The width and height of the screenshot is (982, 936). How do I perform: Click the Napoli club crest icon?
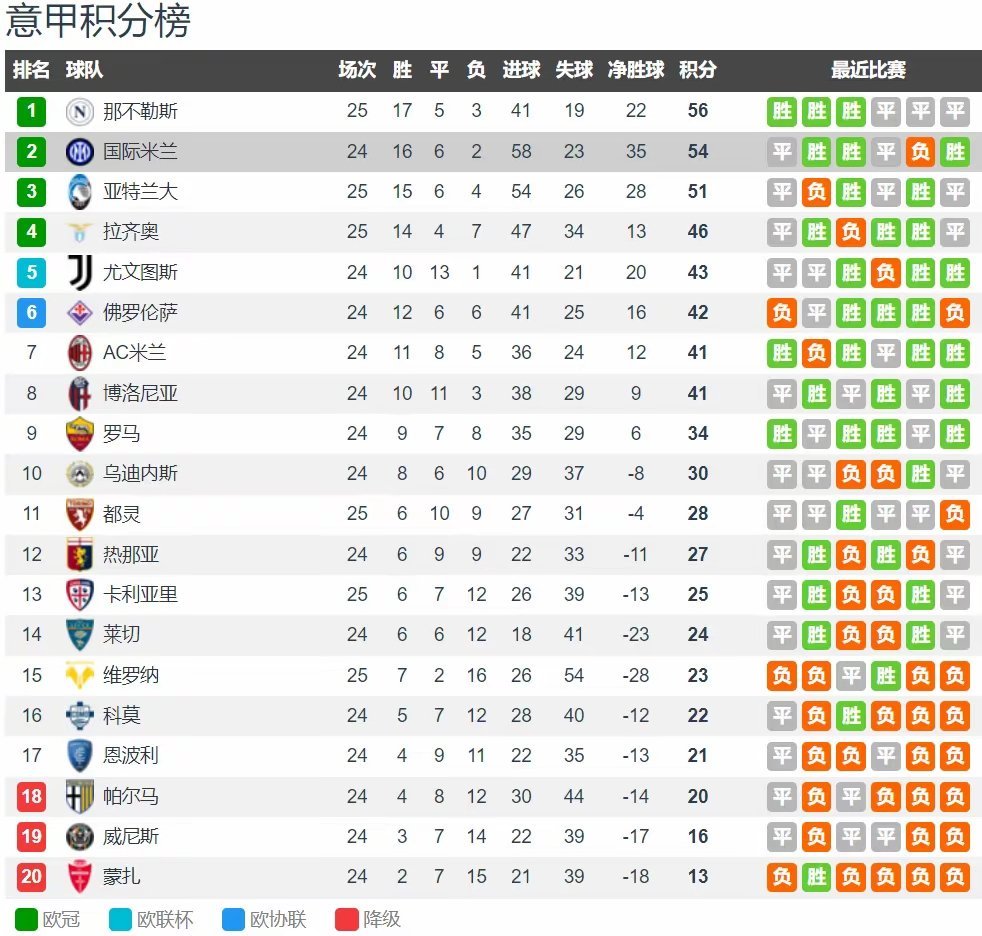click(x=80, y=111)
